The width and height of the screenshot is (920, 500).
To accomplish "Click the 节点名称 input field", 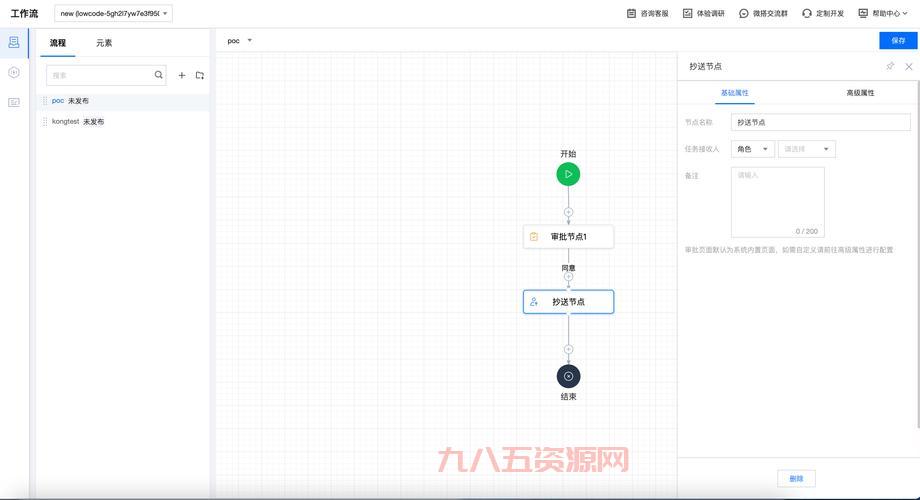I will click(820, 122).
